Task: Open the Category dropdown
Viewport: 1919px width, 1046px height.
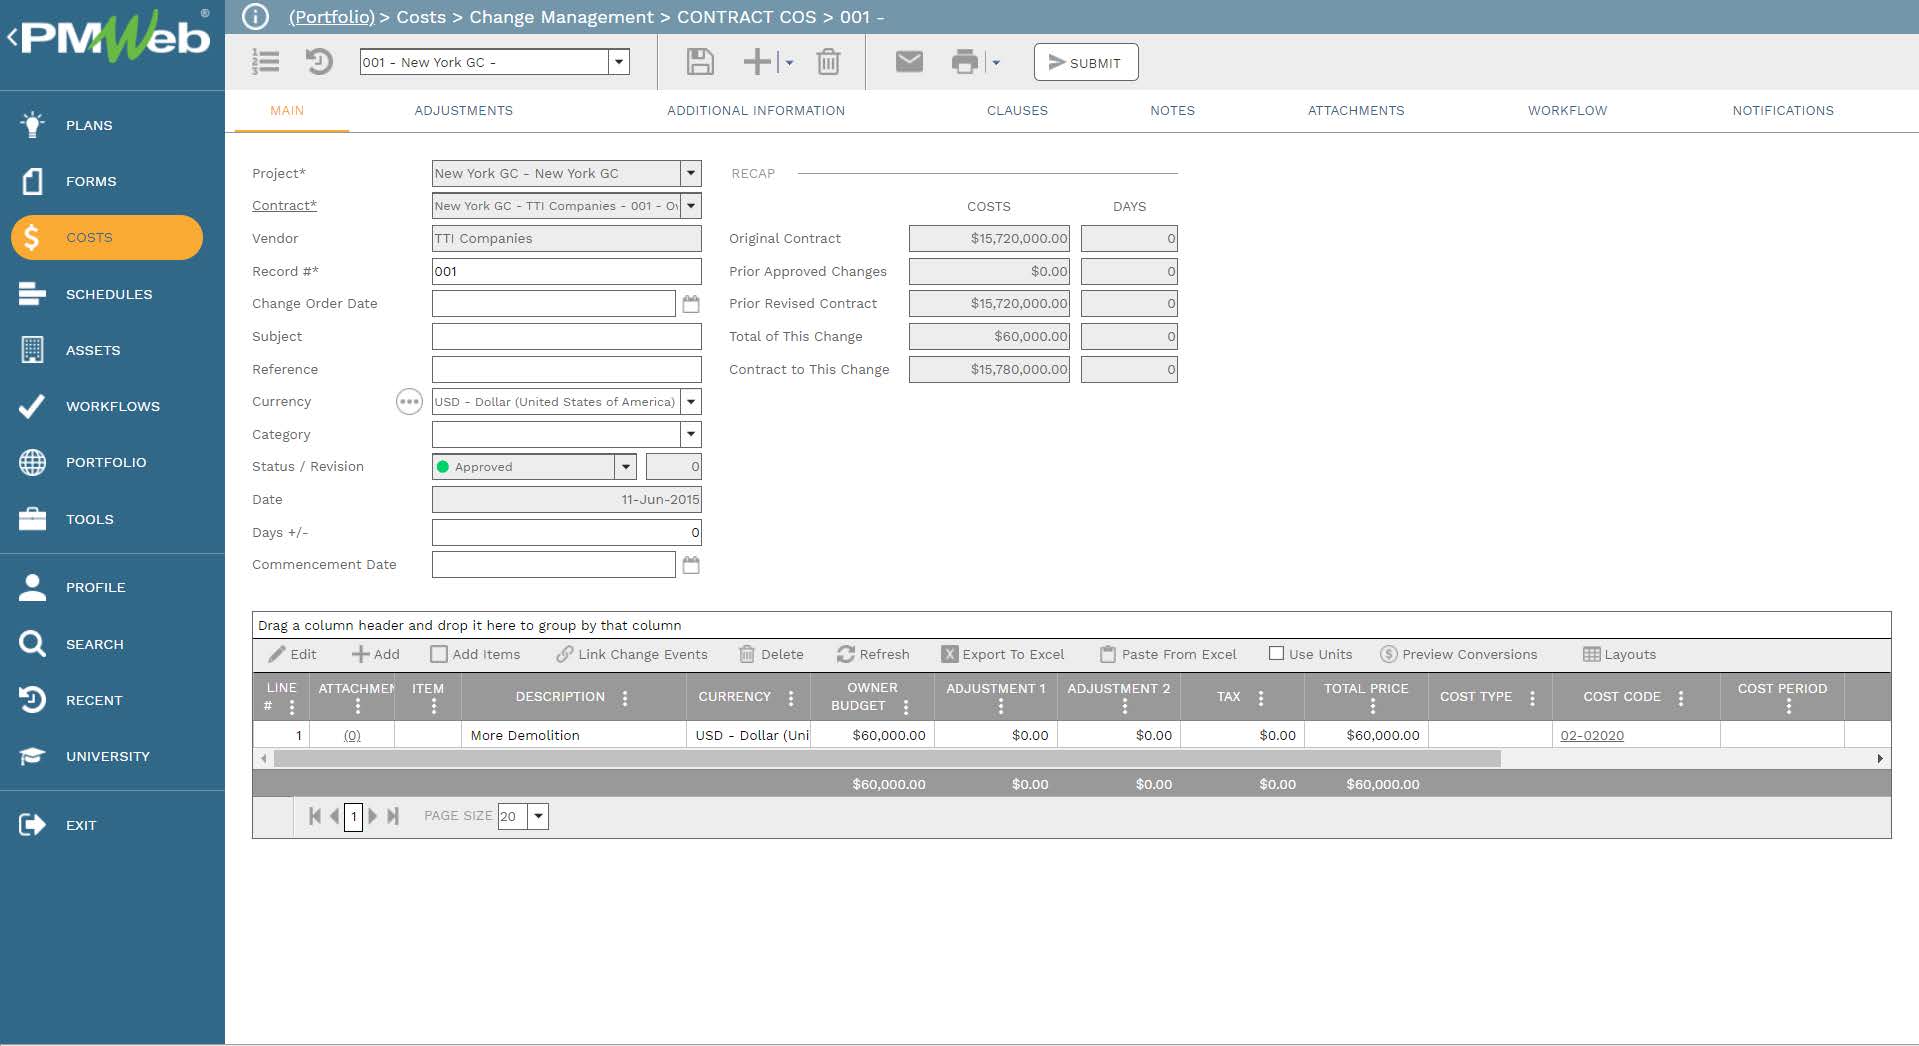Action: pos(691,434)
